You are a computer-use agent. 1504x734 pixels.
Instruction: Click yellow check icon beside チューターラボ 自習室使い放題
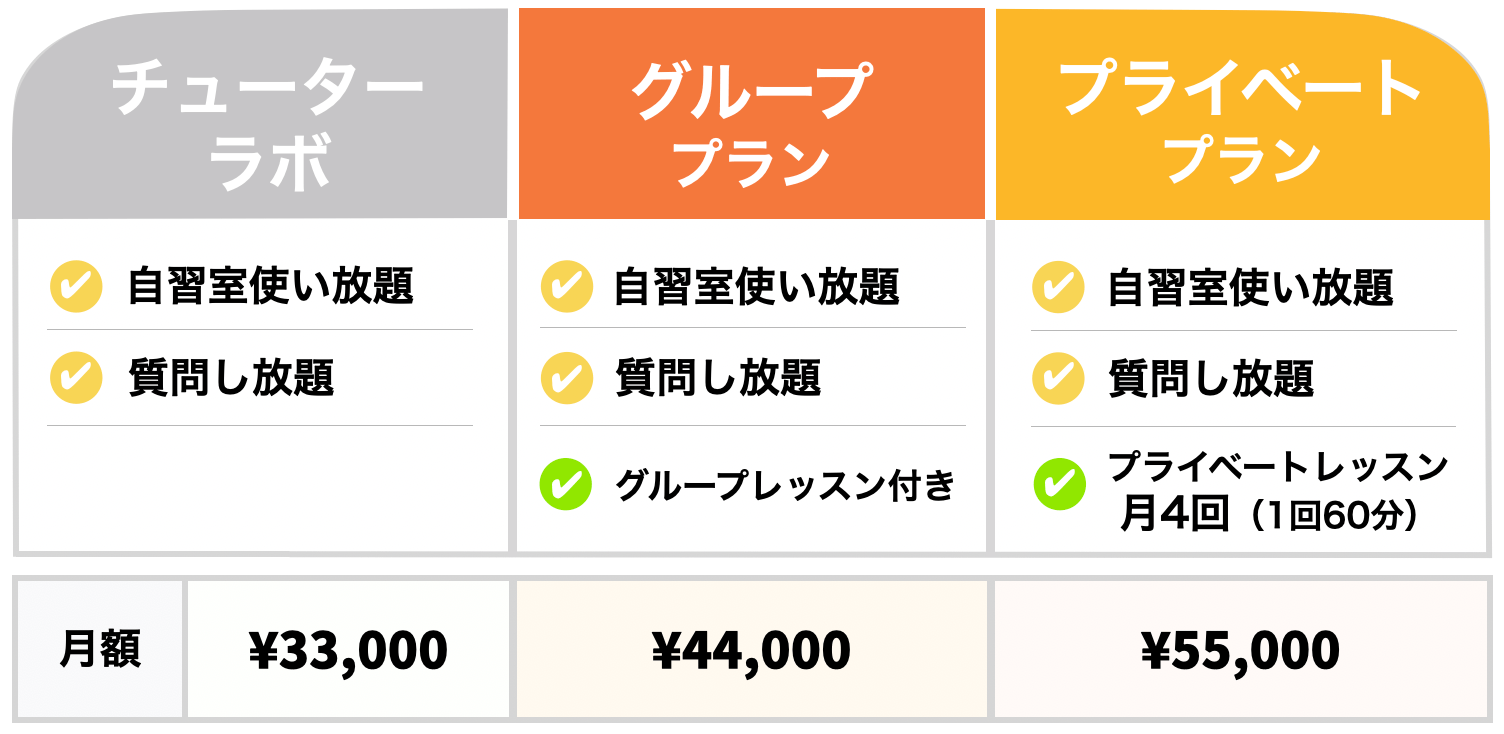coord(76,287)
